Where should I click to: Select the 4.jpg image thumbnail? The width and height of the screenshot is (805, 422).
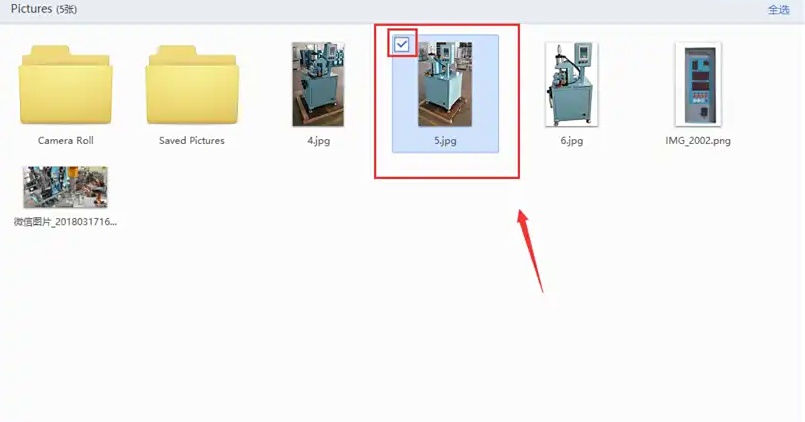(318, 84)
